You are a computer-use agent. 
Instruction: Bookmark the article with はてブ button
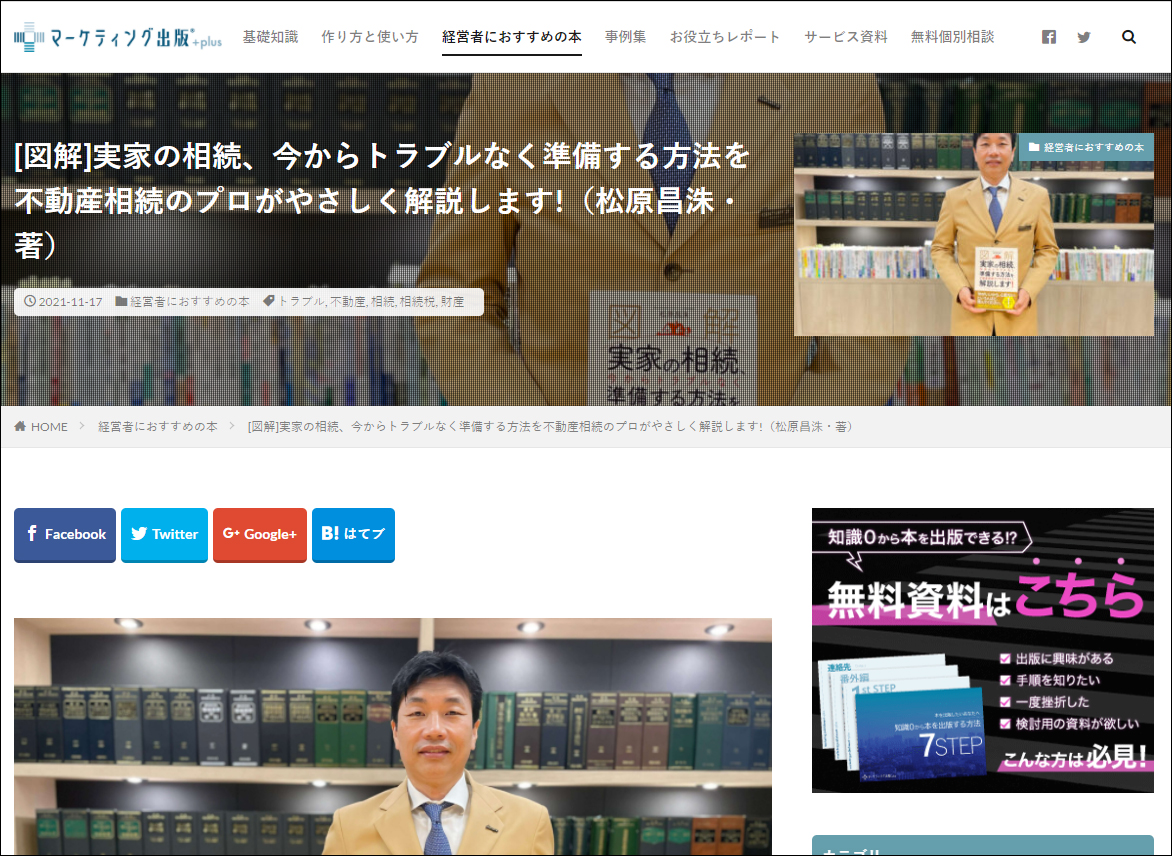(354, 535)
